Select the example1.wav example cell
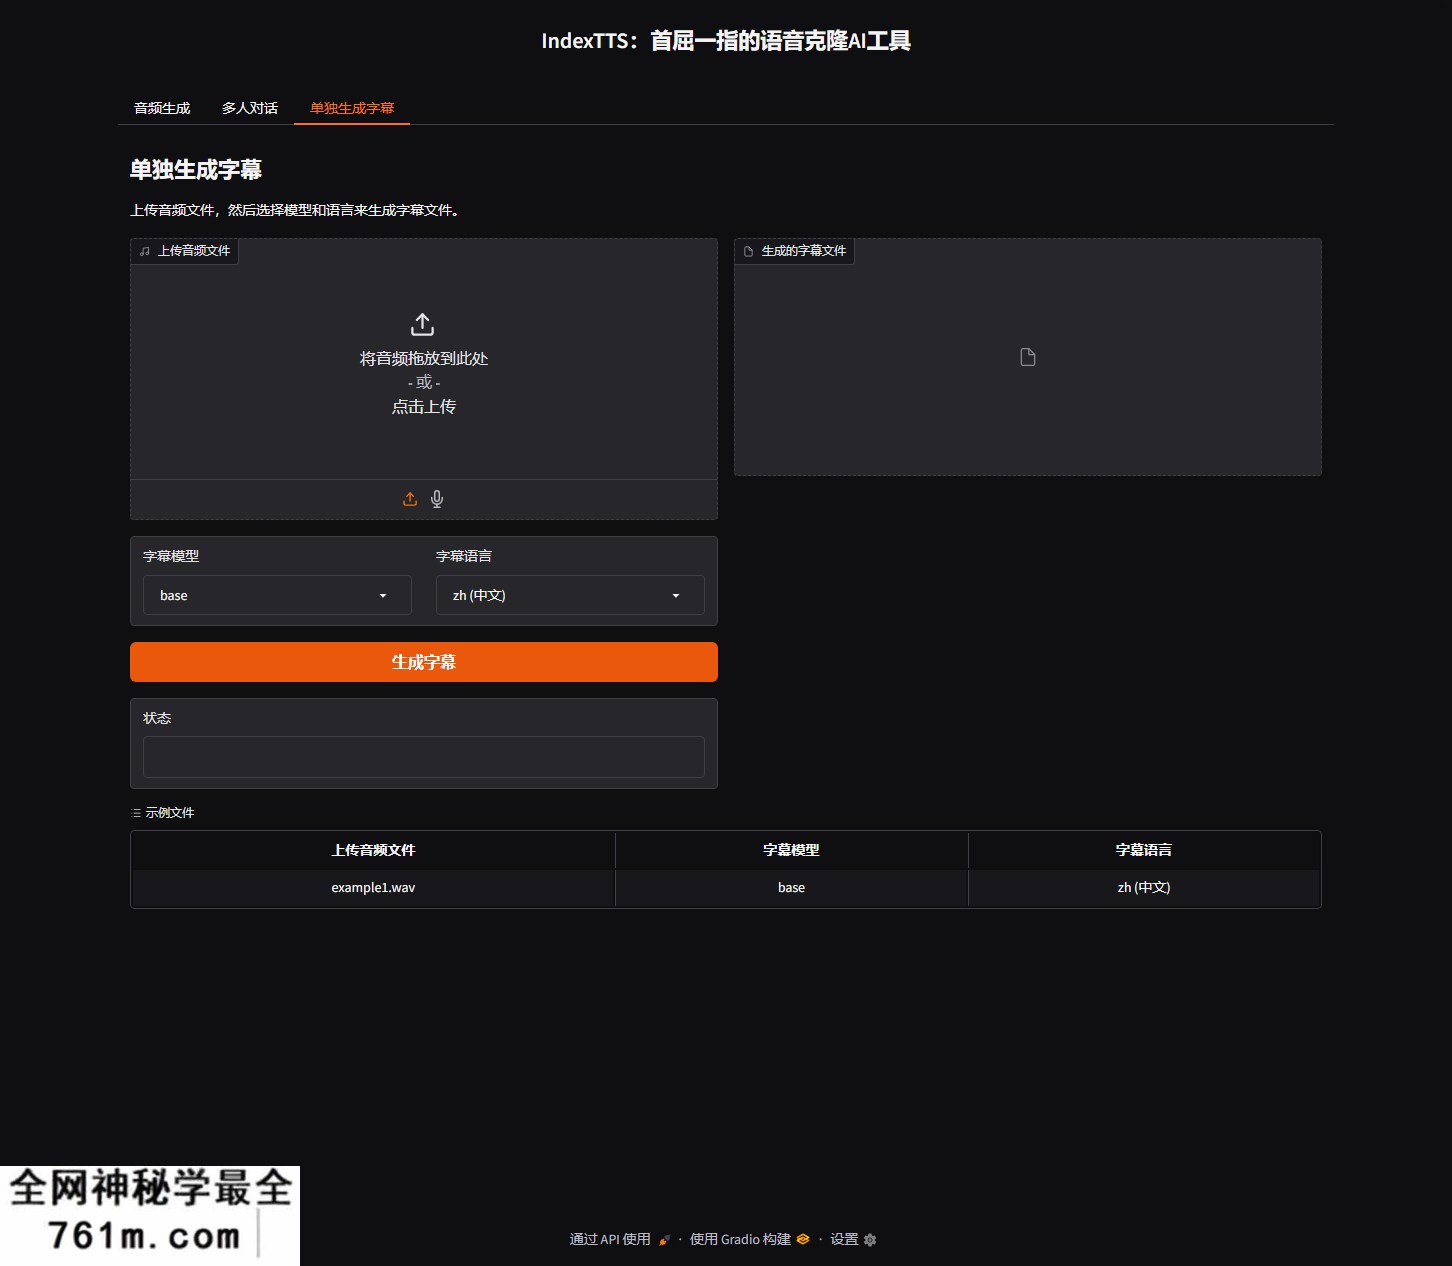The height and width of the screenshot is (1266, 1452). pos(373,888)
